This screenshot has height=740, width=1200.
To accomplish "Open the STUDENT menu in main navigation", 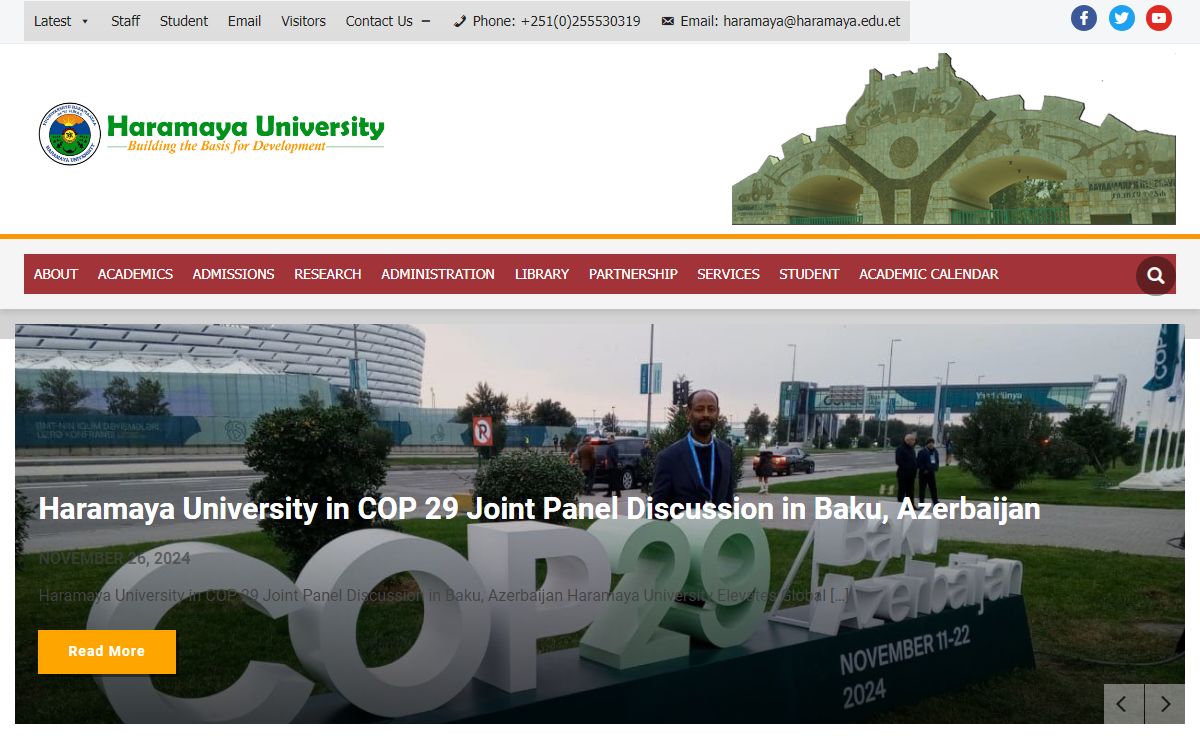I will point(809,274).
